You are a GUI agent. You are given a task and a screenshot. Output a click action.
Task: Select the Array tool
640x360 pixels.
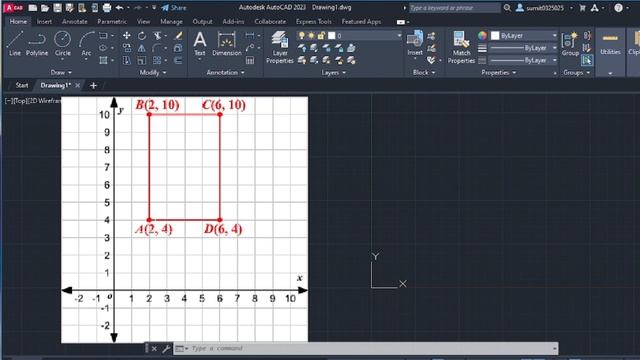pos(157,60)
